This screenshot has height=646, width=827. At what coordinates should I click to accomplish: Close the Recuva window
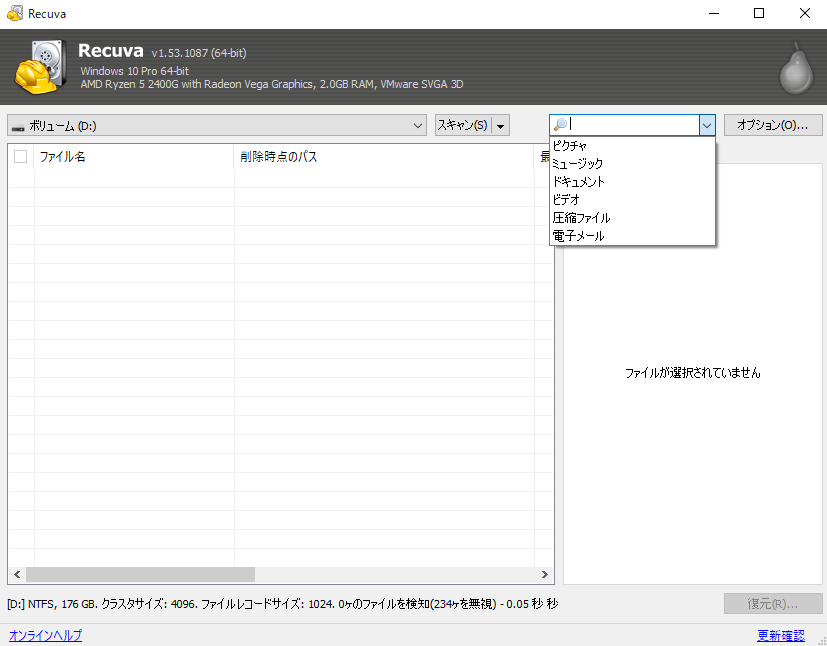805,14
